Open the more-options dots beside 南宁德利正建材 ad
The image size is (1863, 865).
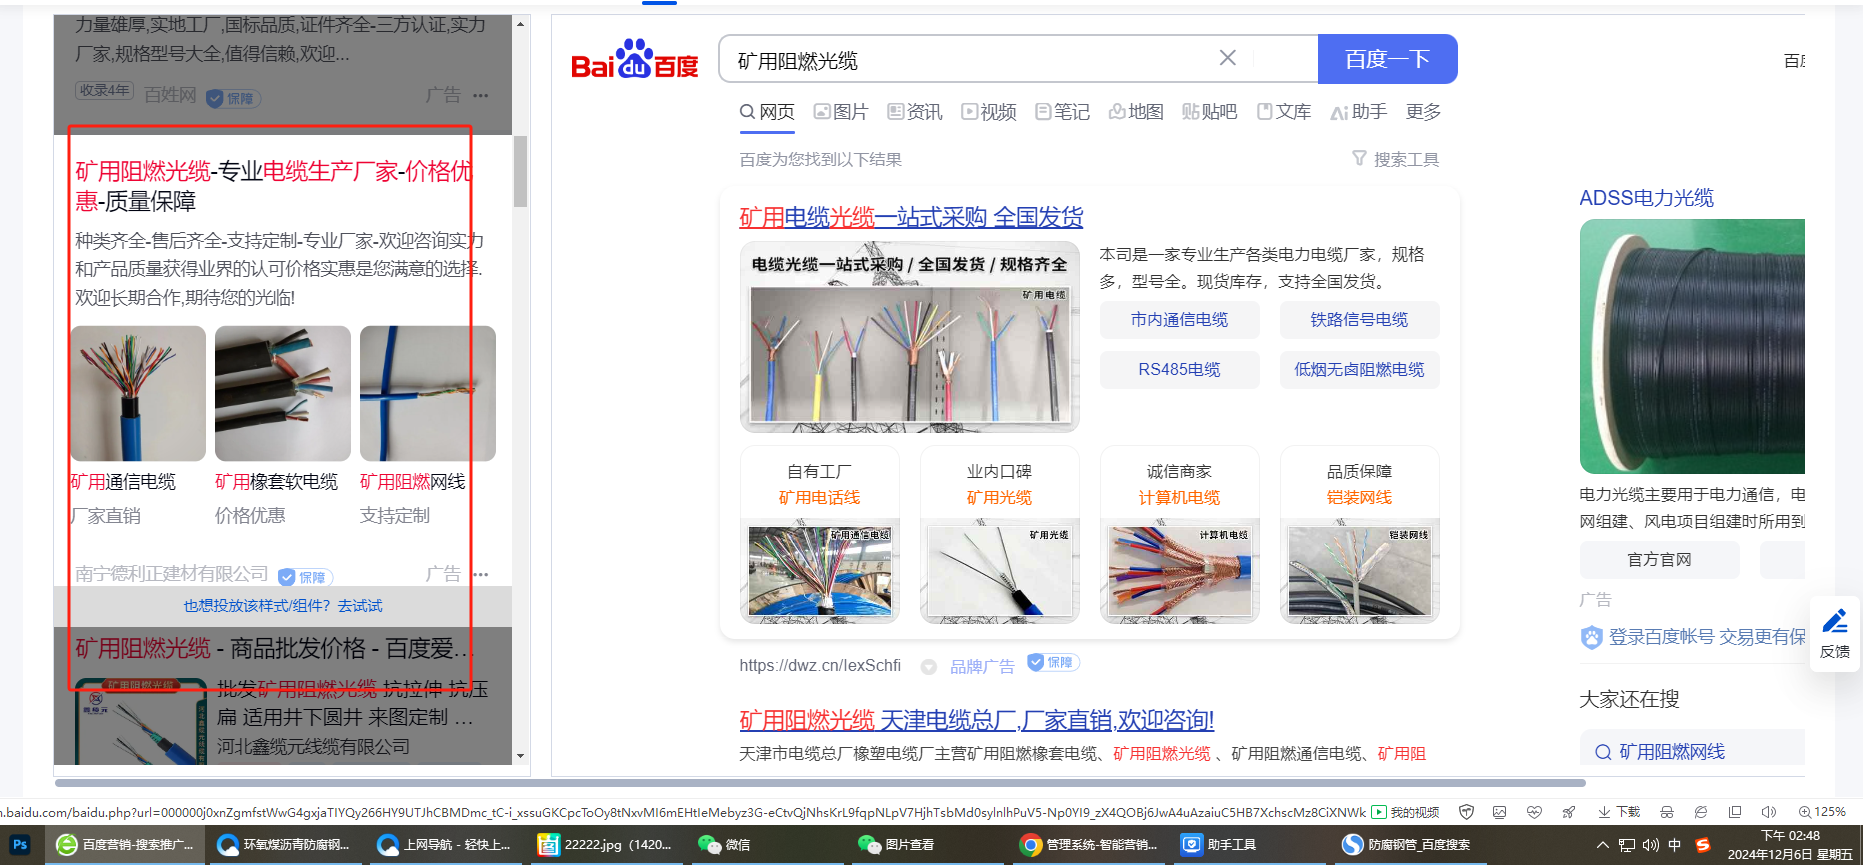tap(481, 575)
